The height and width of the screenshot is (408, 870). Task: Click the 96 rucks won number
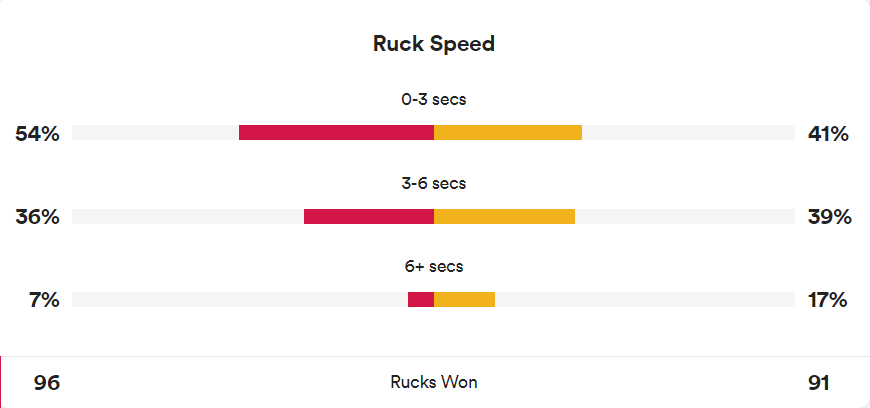point(47,383)
